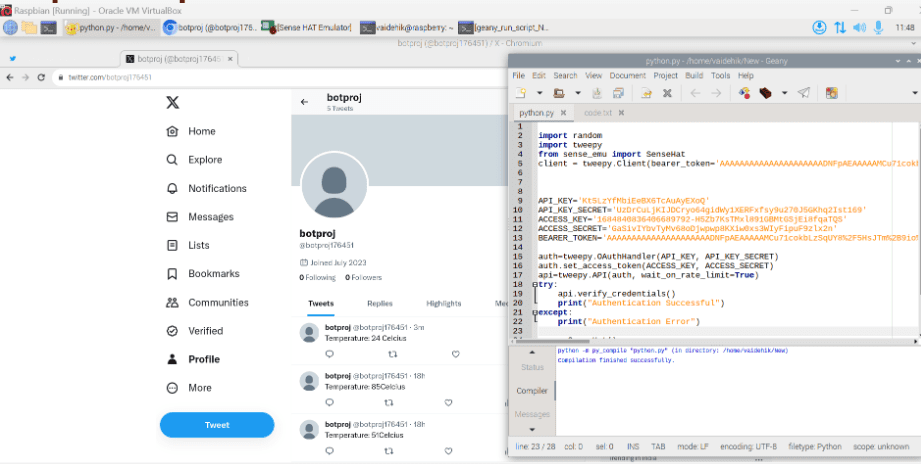Retweet the Temperature: 24 Celcius tweet
This screenshot has height=464, width=921.
pyautogui.click(x=393, y=354)
